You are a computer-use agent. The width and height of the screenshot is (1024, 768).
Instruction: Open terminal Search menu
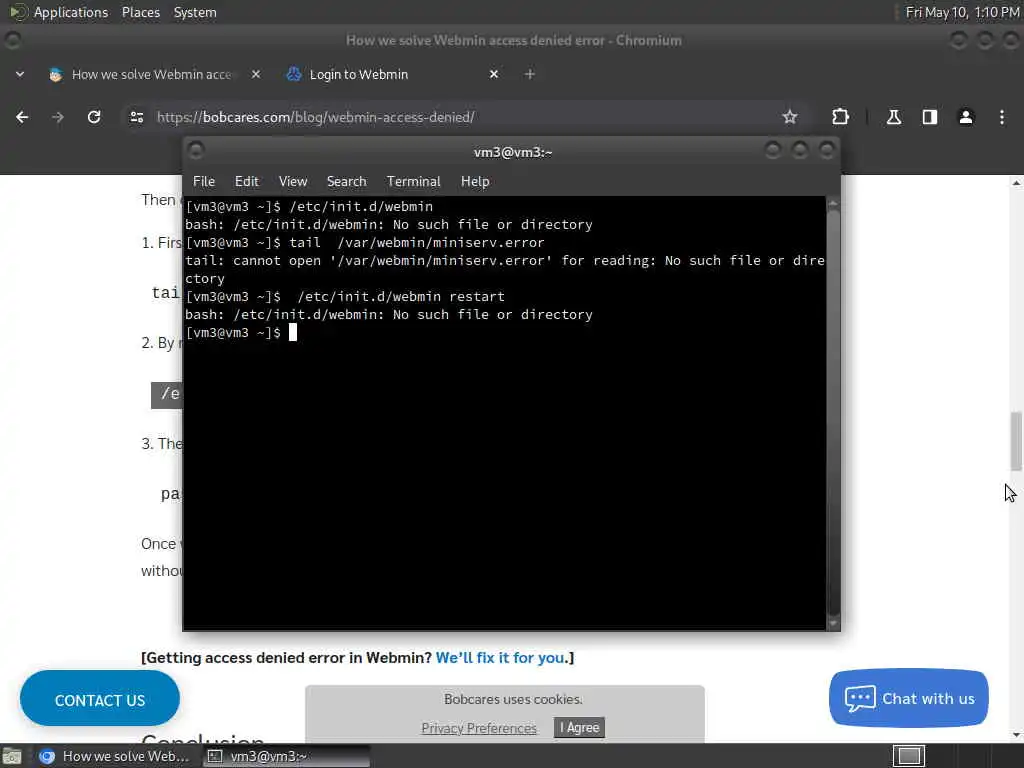click(x=347, y=182)
